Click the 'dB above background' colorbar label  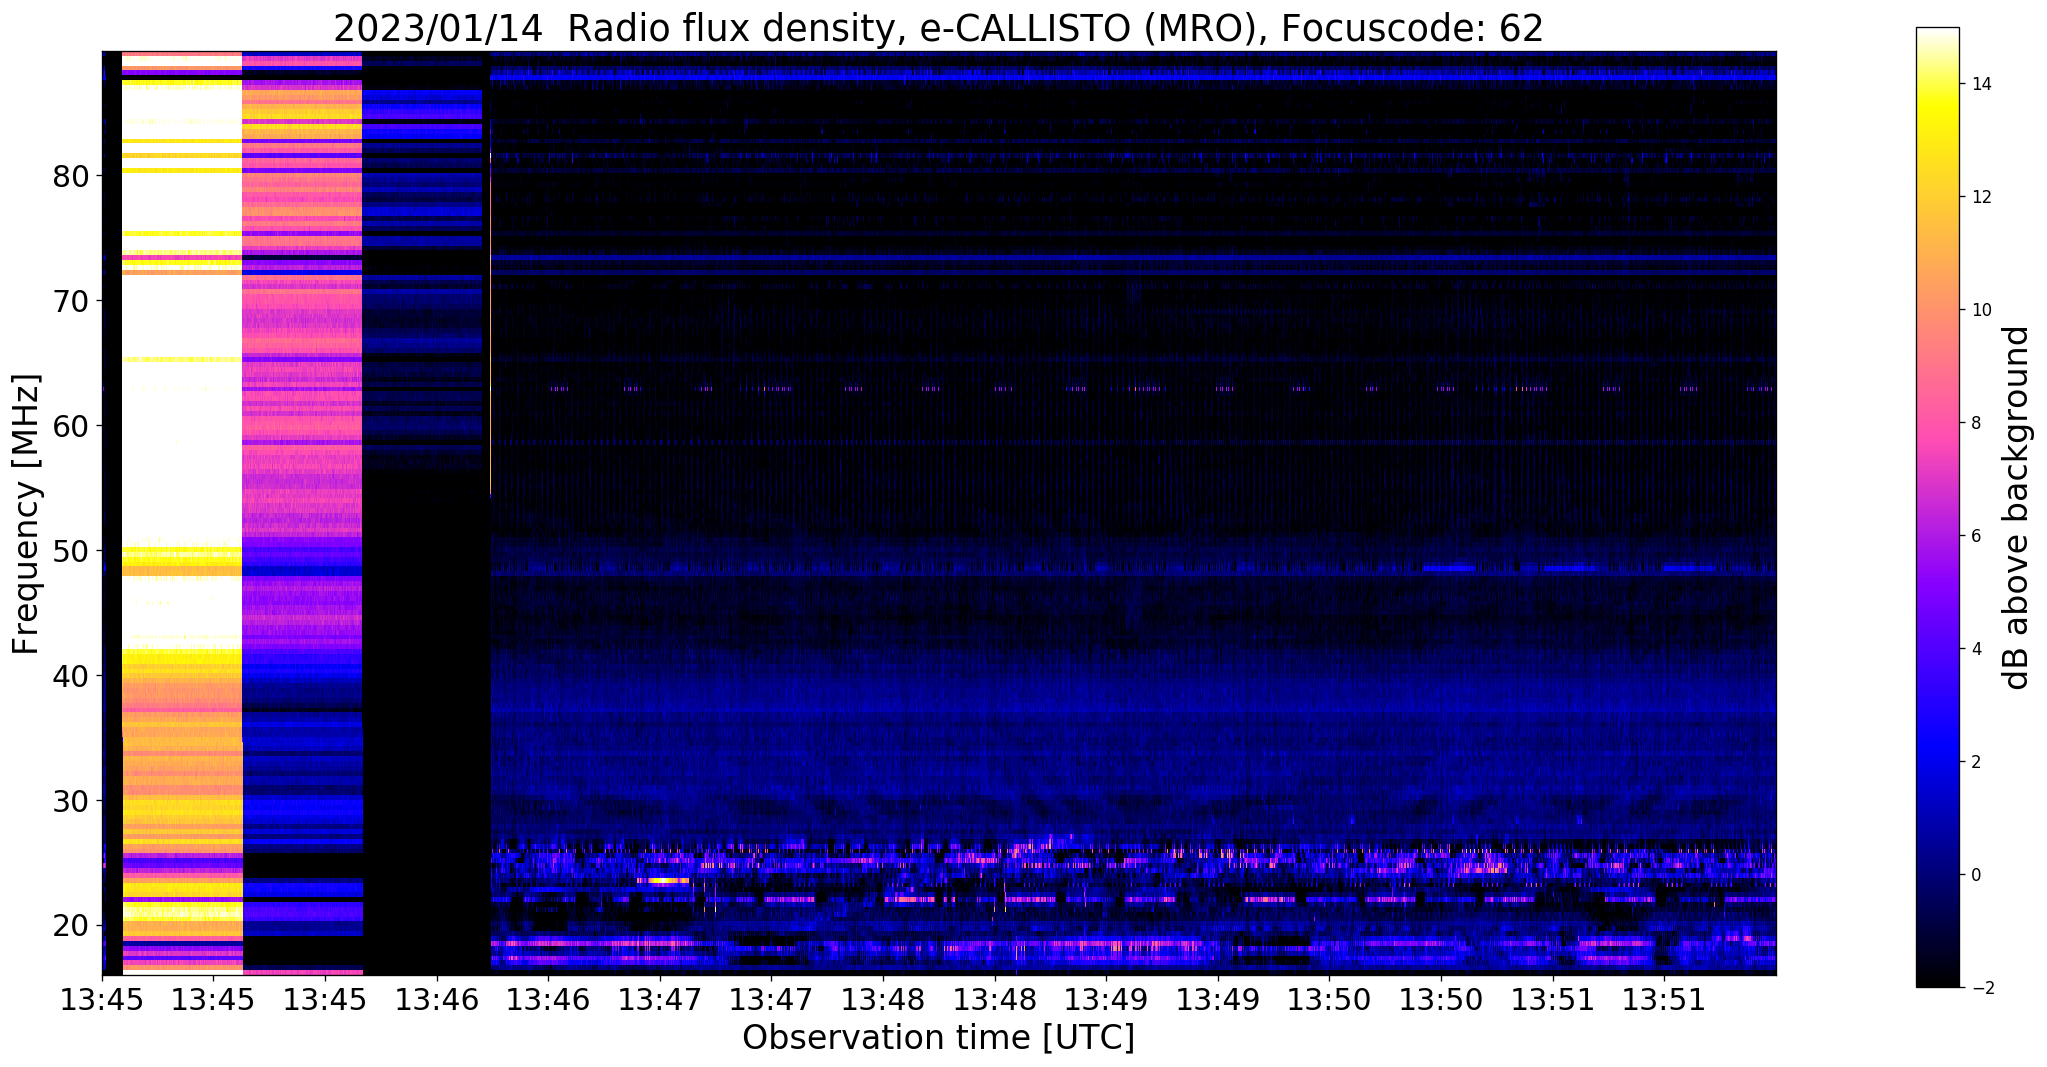(x=2017, y=508)
